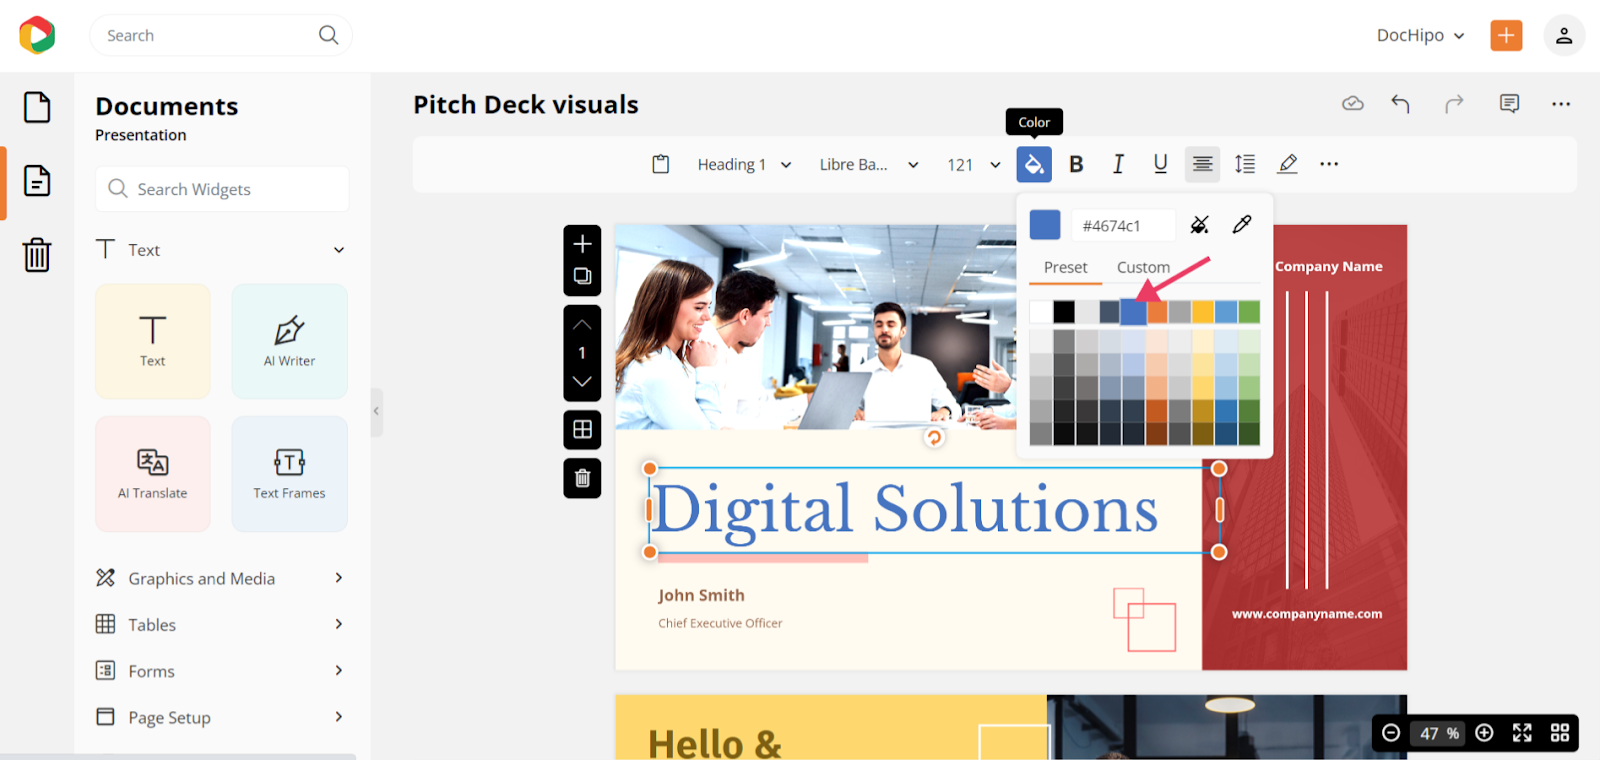Screen dimensions: 1600x760
Task: Click the DocHipo logo icon
Action: pos(37,35)
